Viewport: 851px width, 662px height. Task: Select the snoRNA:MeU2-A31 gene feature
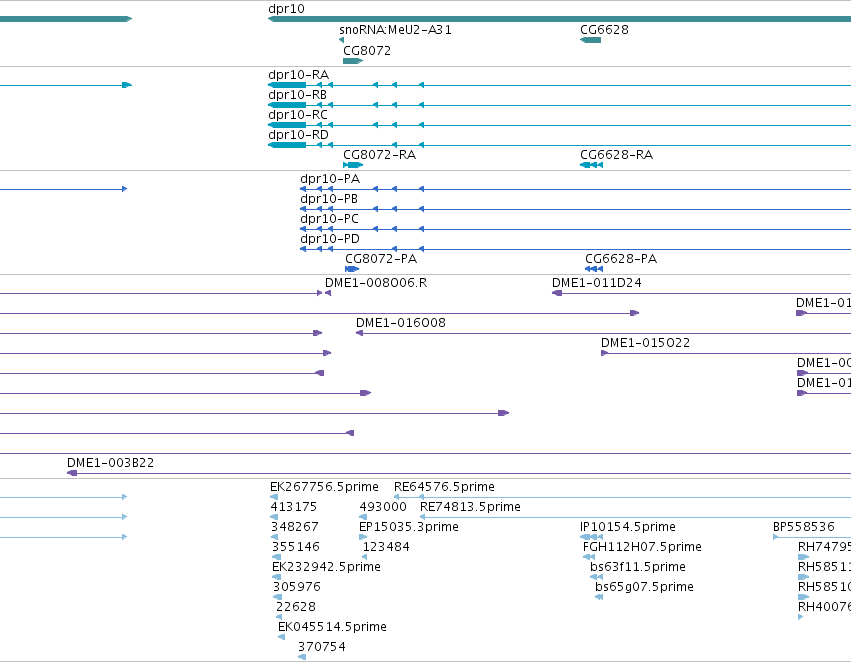(x=341, y=40)
